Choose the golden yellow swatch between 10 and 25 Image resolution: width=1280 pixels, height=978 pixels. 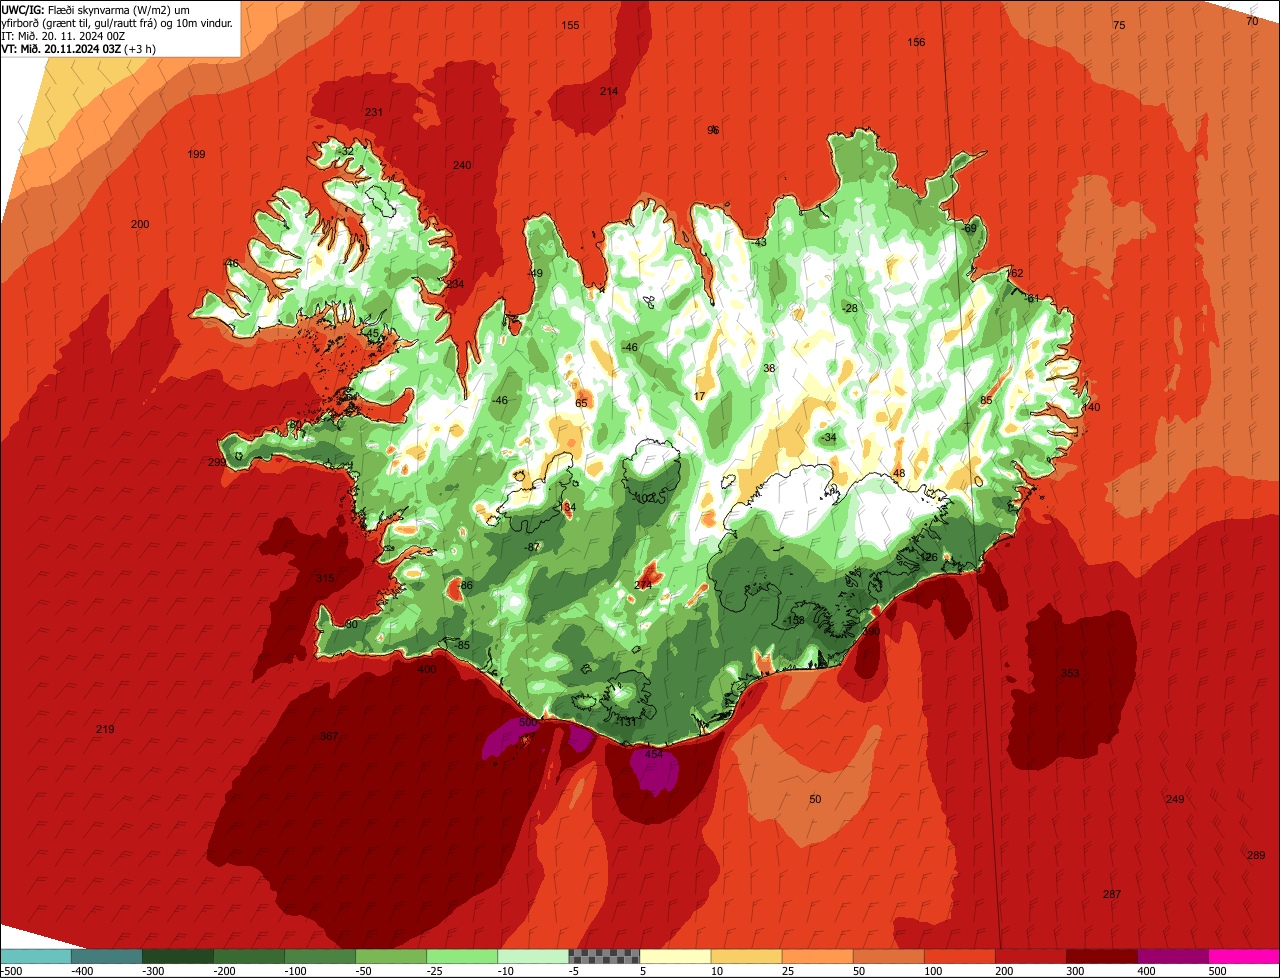click(x=746, y=956)
